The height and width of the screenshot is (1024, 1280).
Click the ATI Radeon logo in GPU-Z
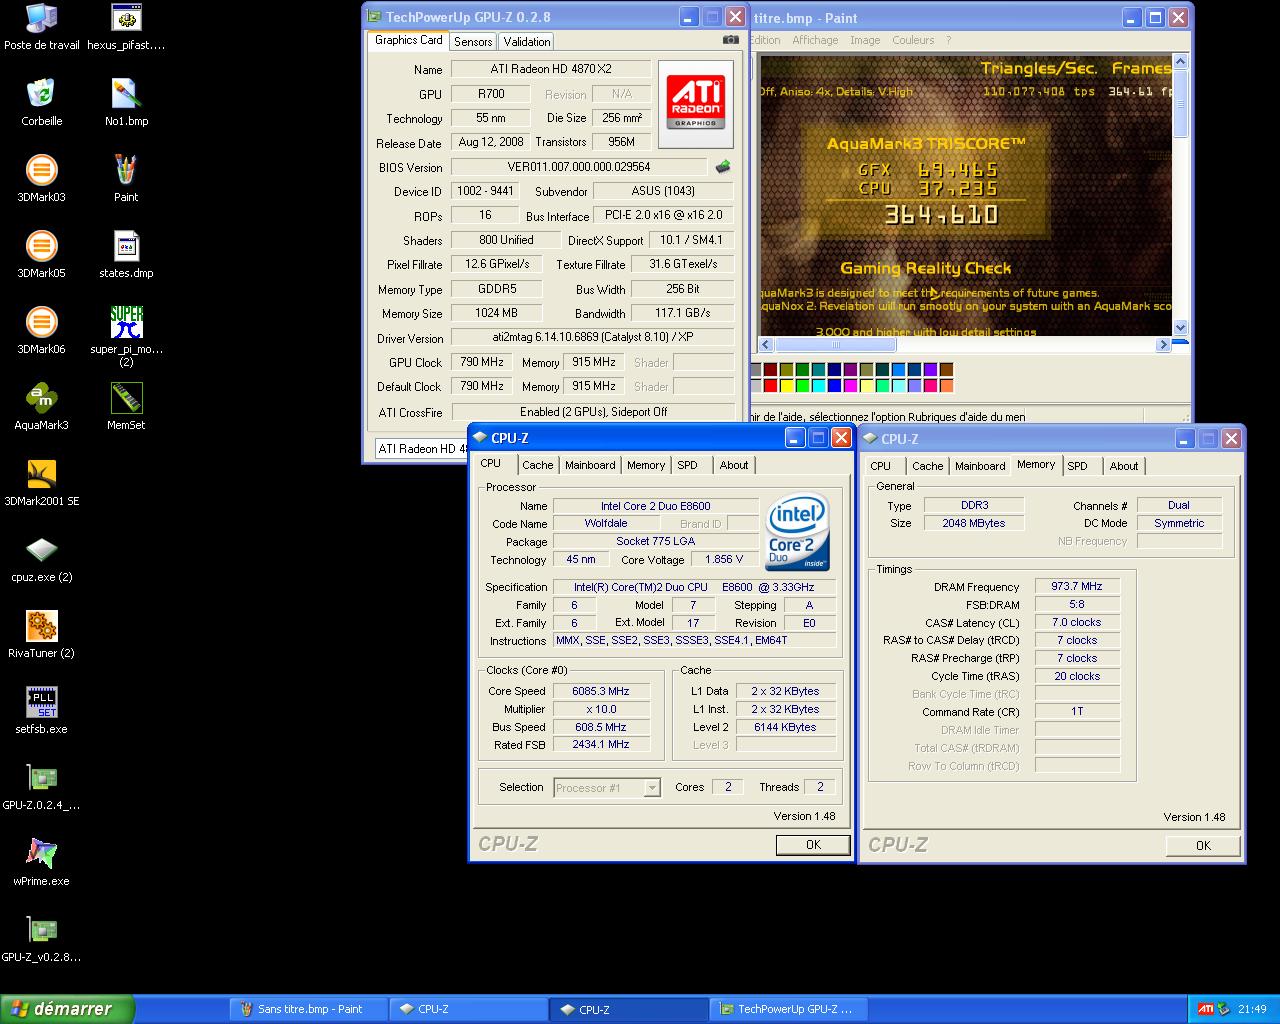(x=695, y=104)
